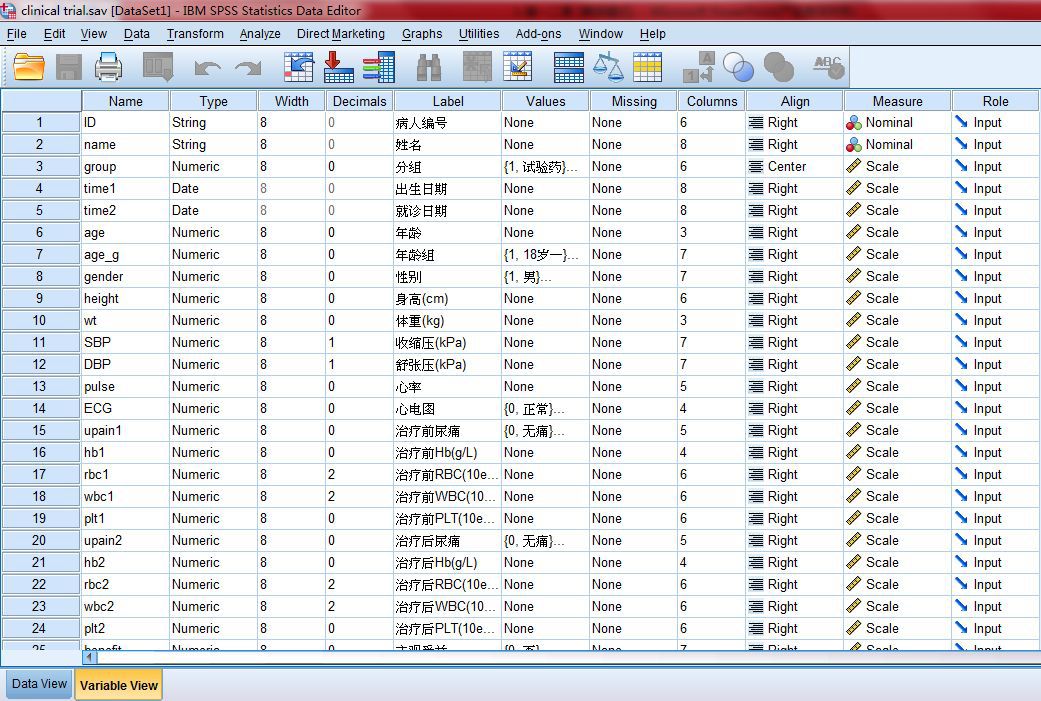Weight cases balance scale icon

tap(608, 67)
